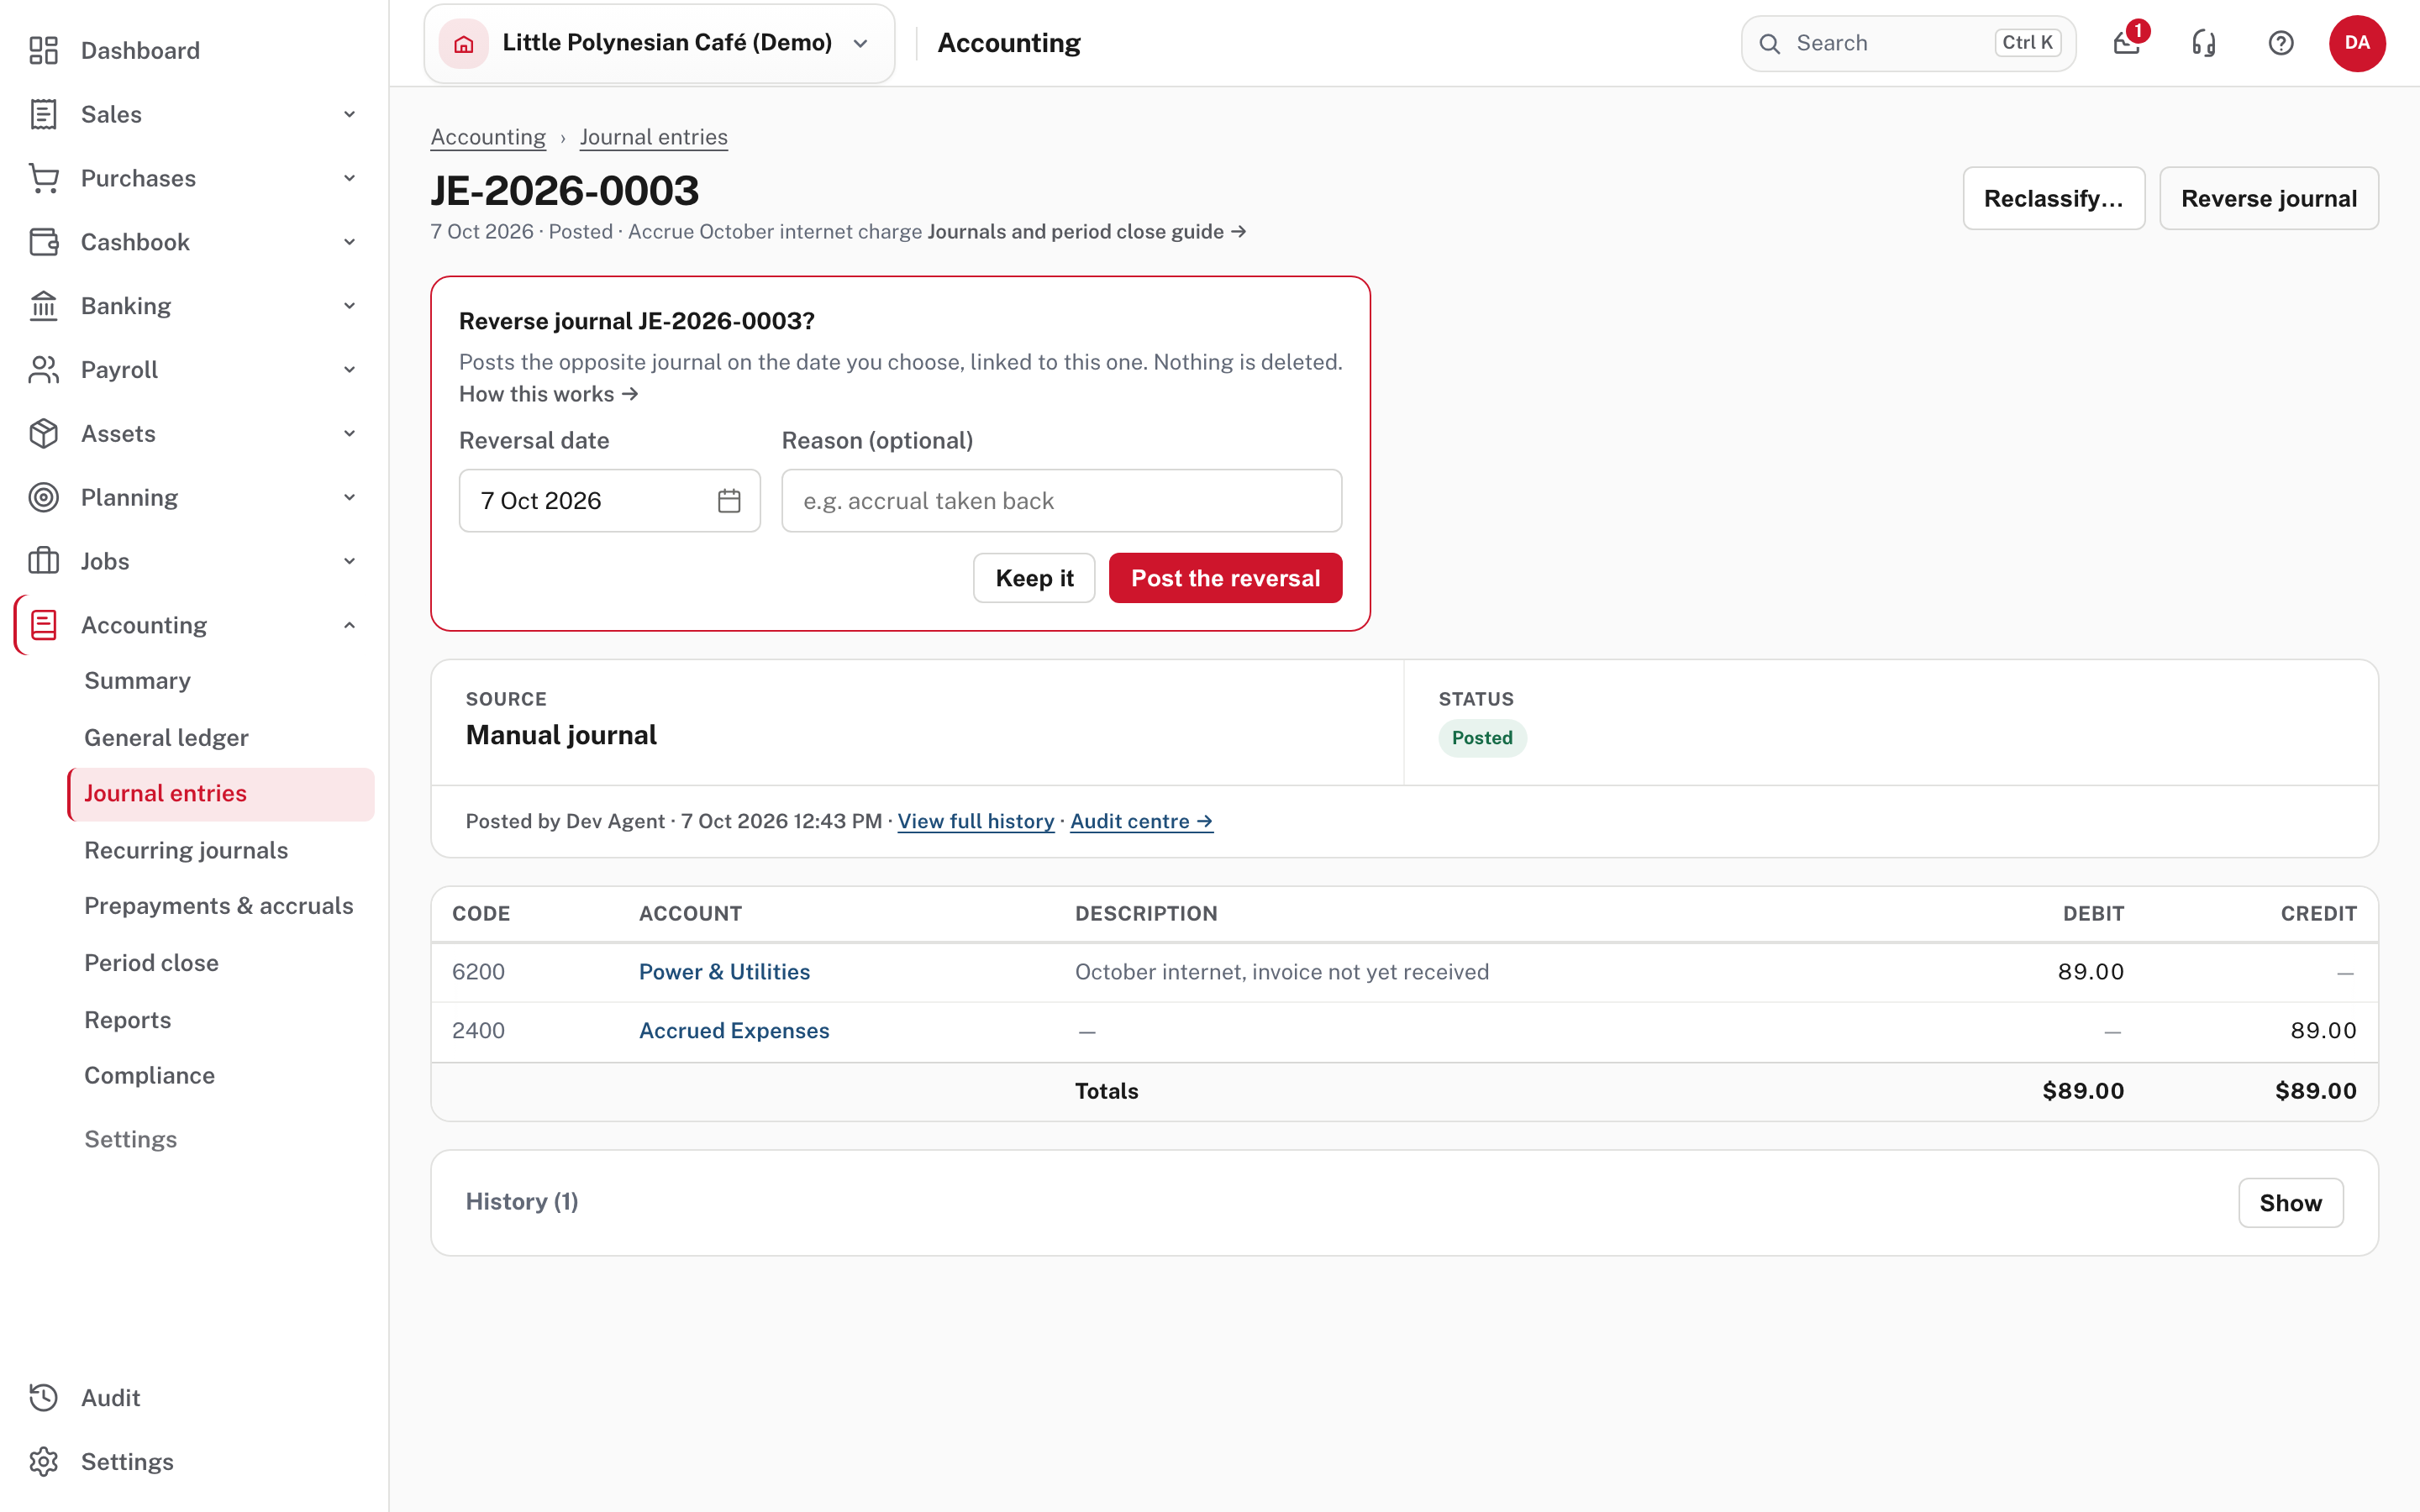Click the bottom Settings gear icon
The height and width of the screenshot is (1512, 2420).
pyautogui.click(x=43, y=1462)
